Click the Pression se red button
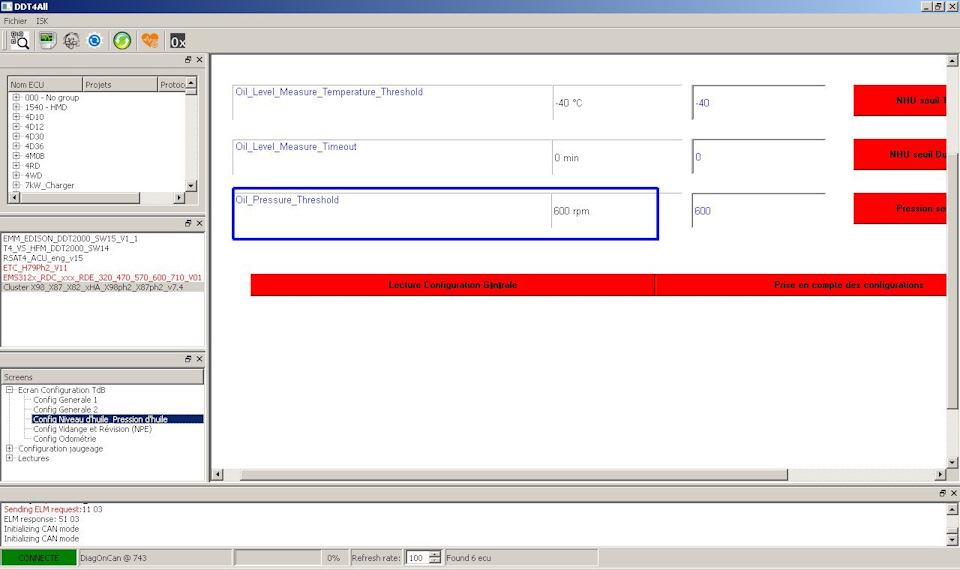The width and height of the screenshot is (960, 570). click(x=899, y=208)
